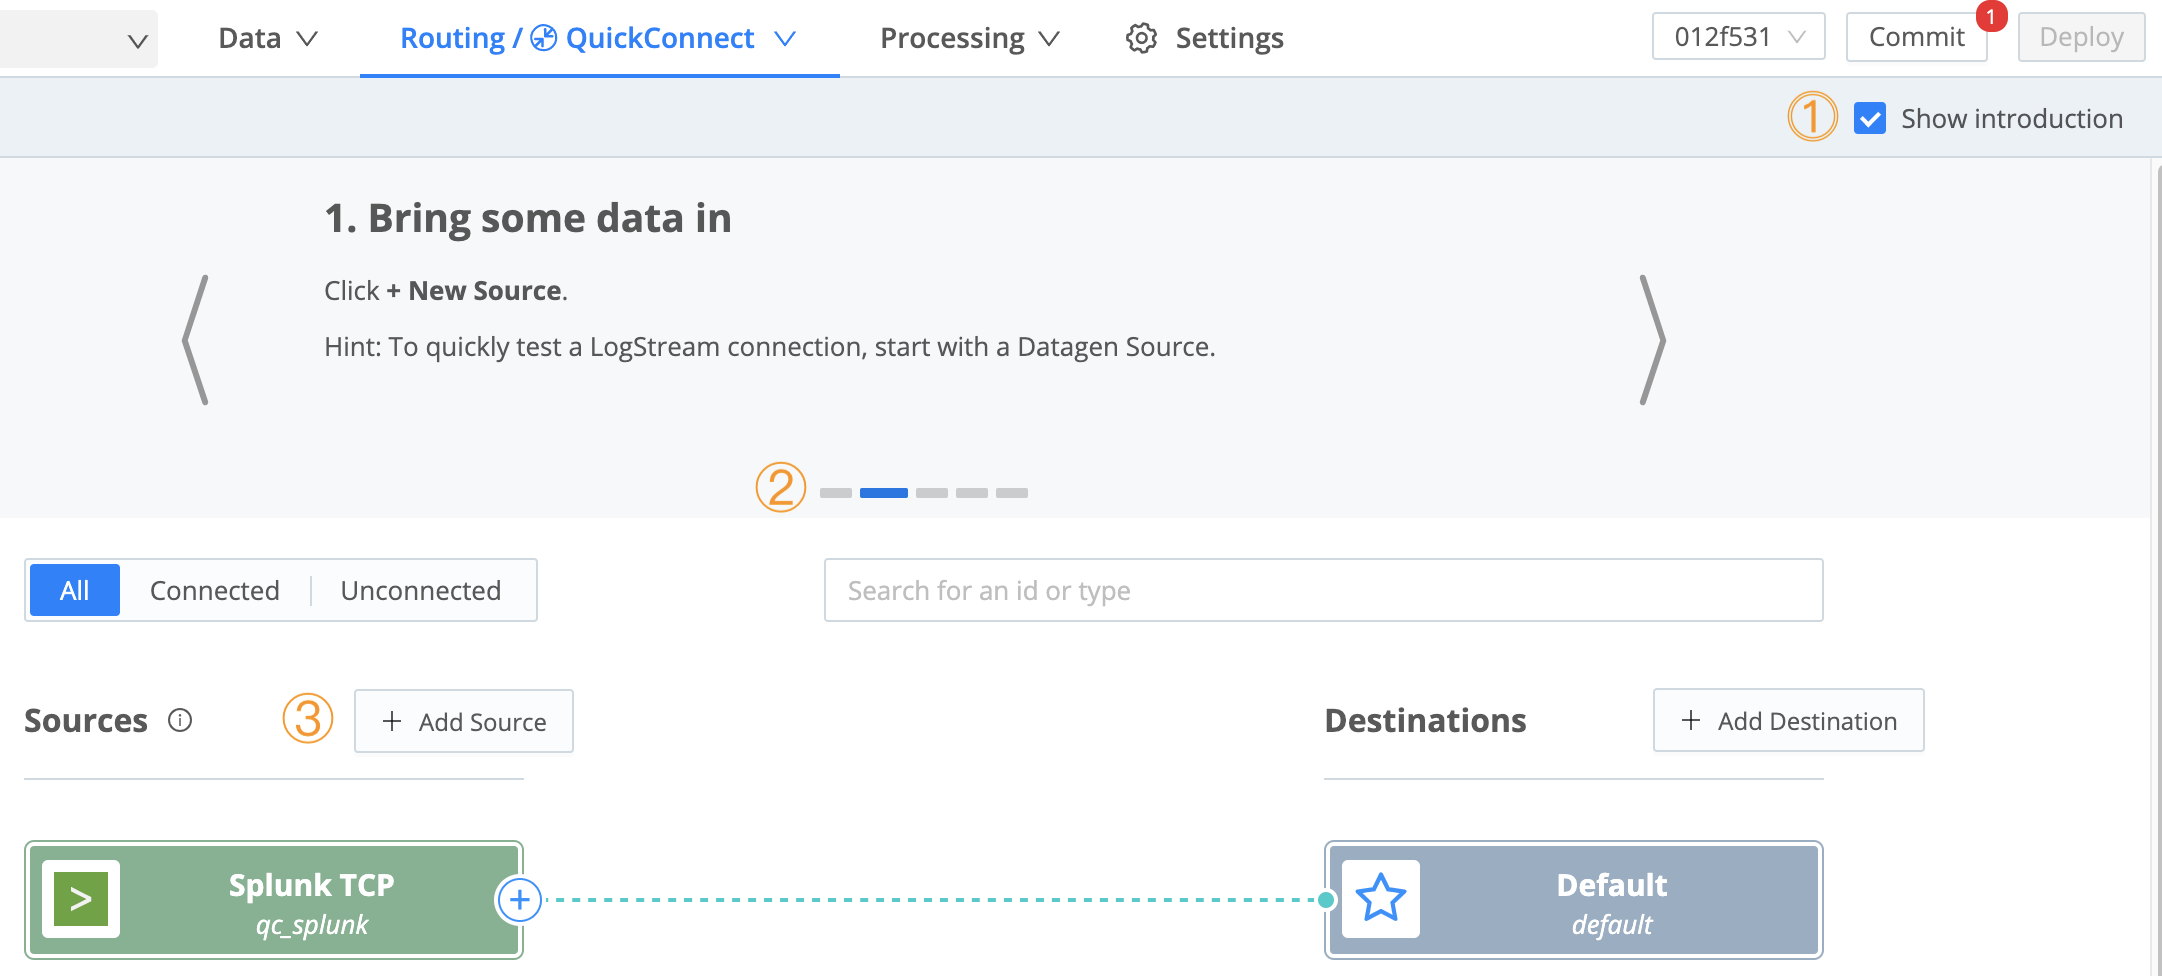Click the QuickConnect icon in the tab
2162x976 pixels.
click(x=543, y=38)
